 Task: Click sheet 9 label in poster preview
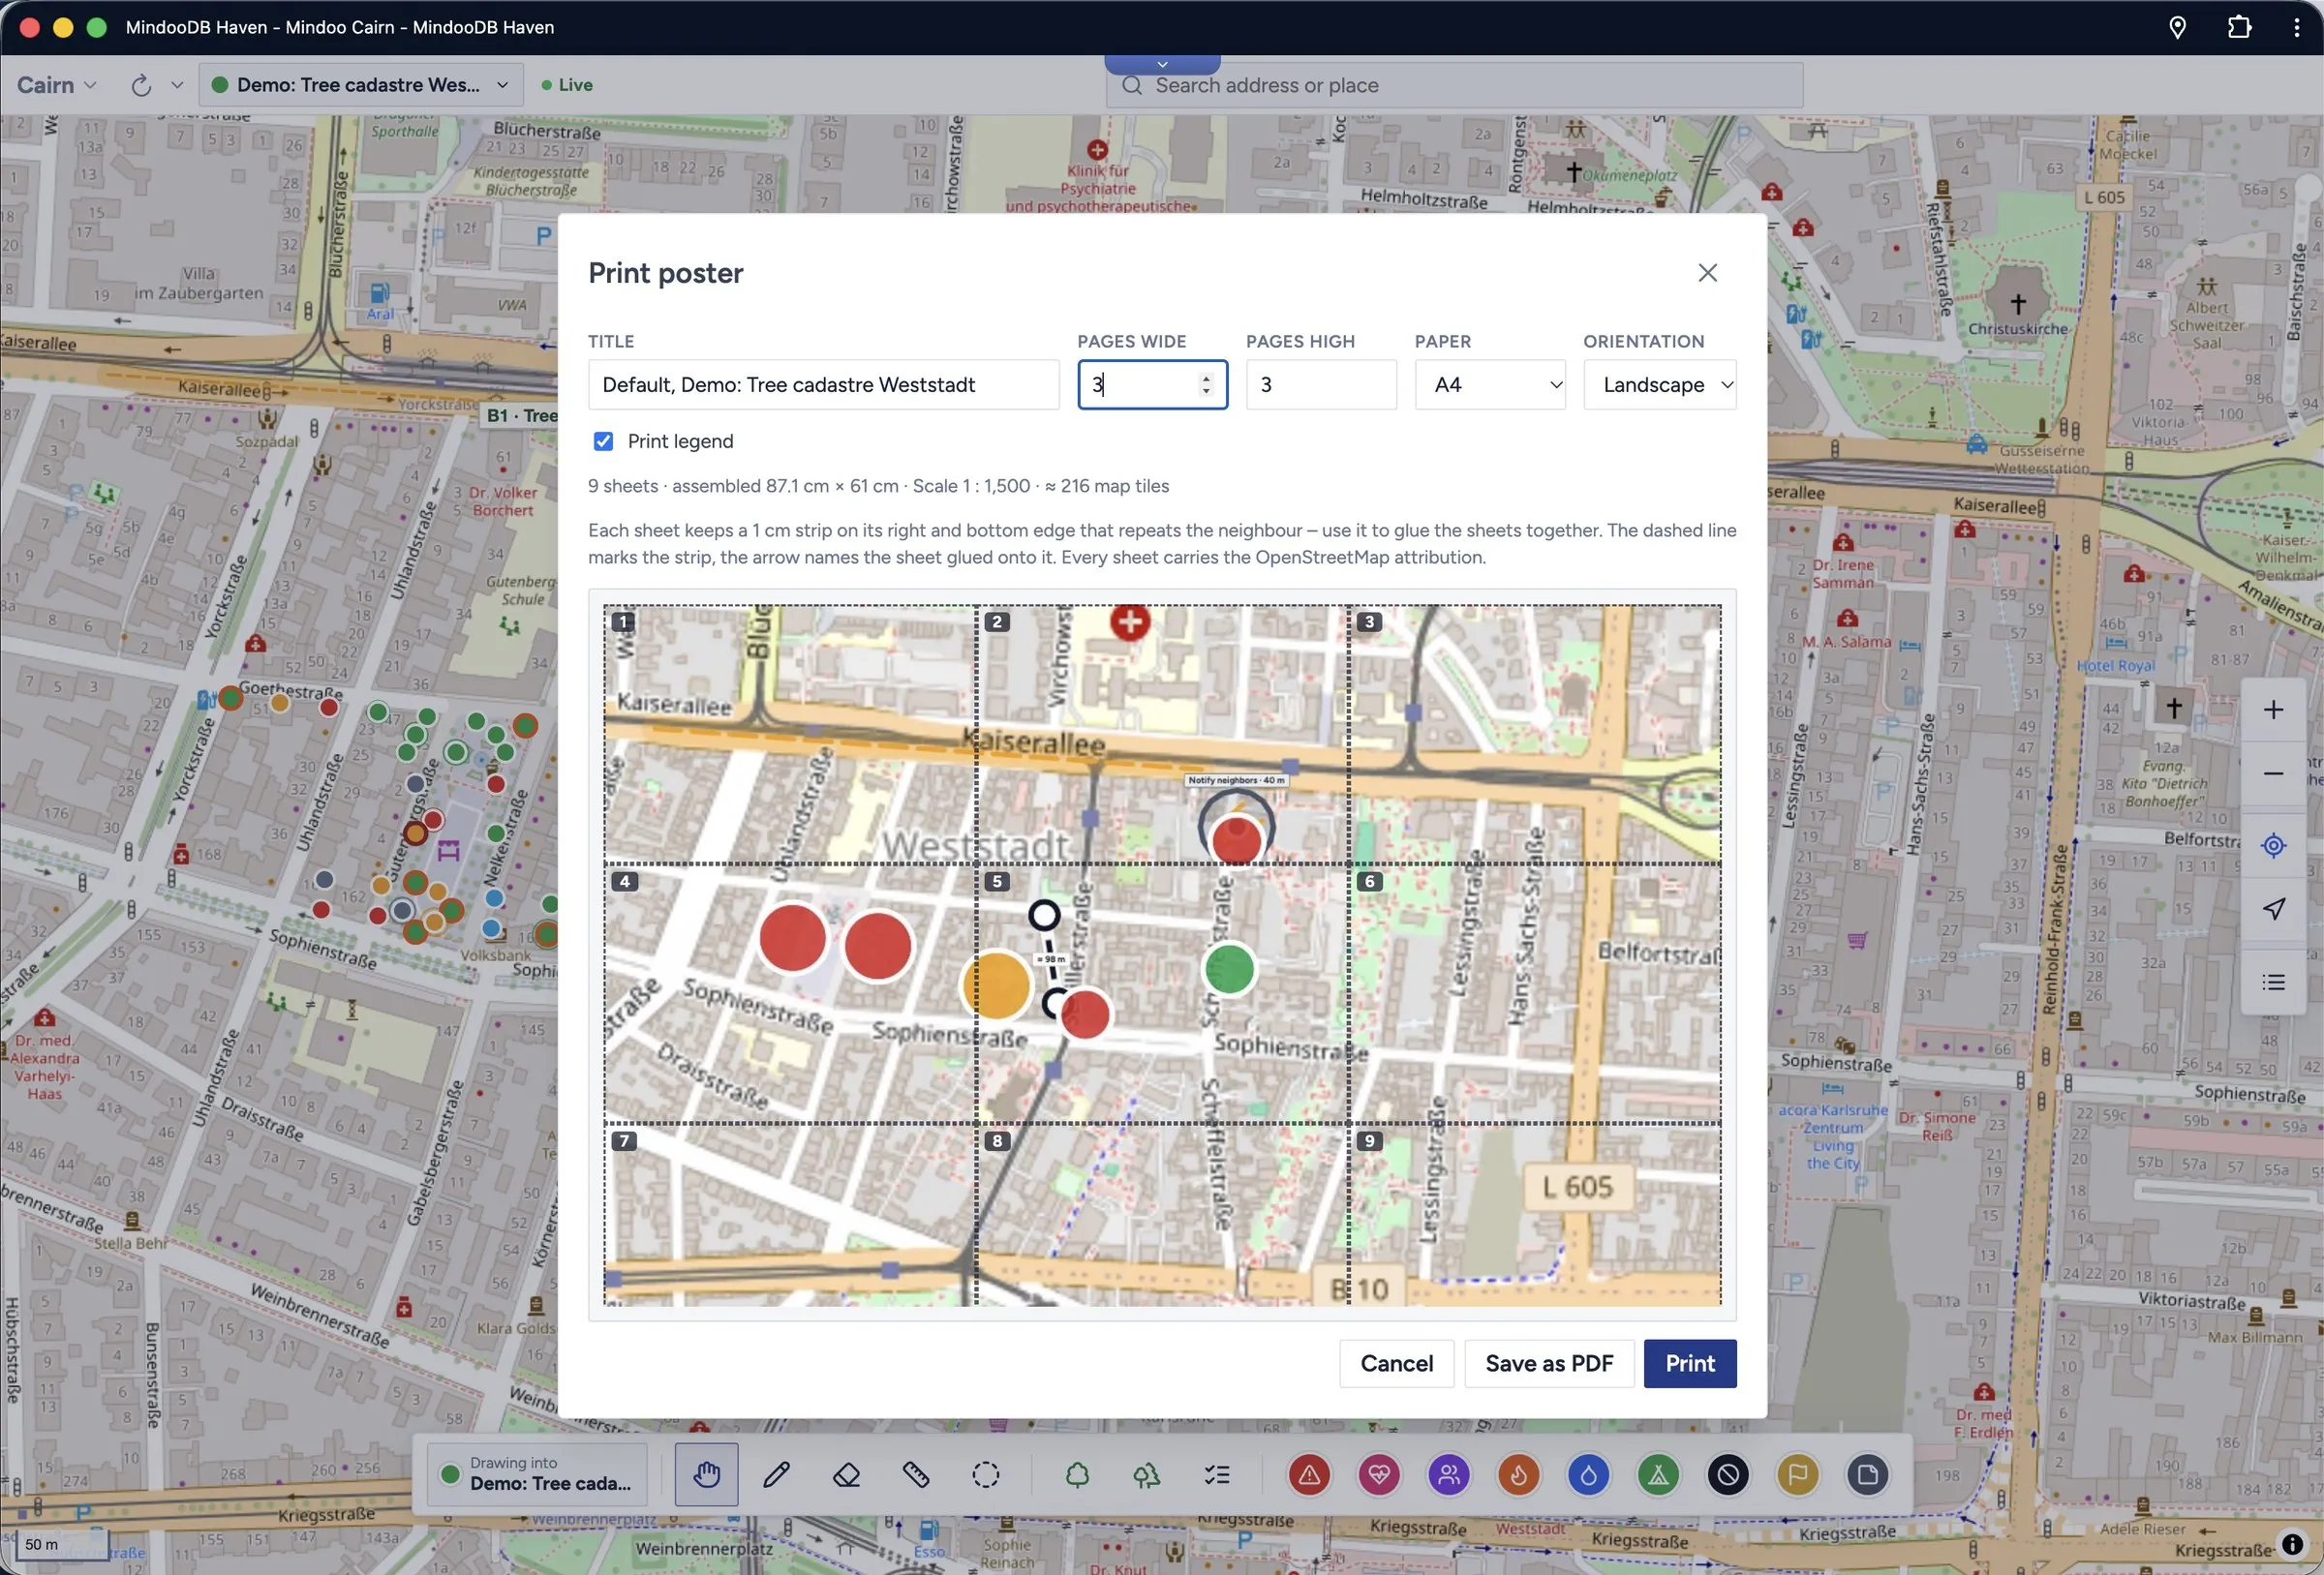(x=1369, y=1141)
